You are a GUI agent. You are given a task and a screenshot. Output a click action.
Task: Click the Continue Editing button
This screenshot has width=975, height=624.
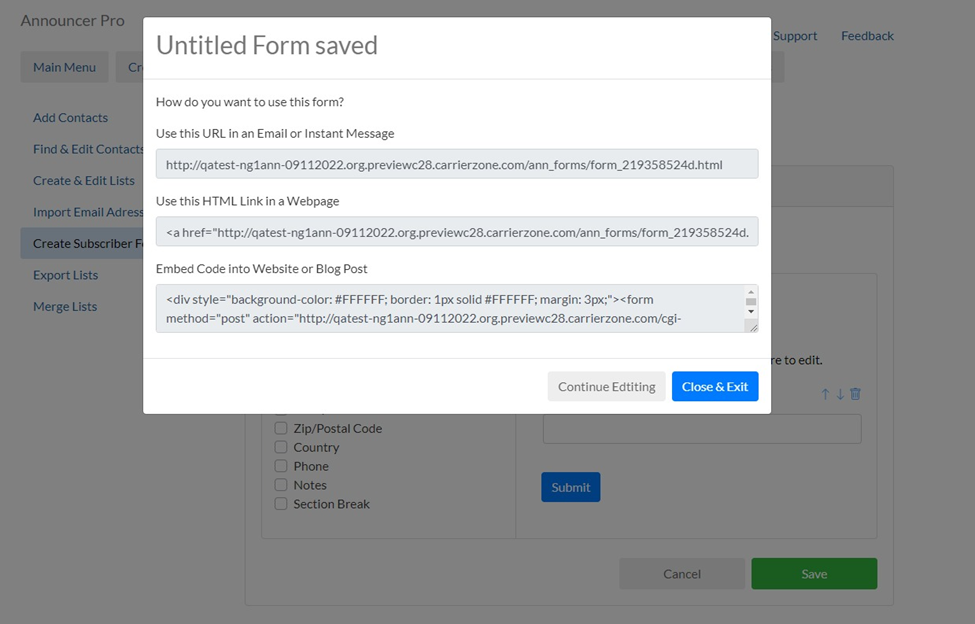[x=606, y=387]
